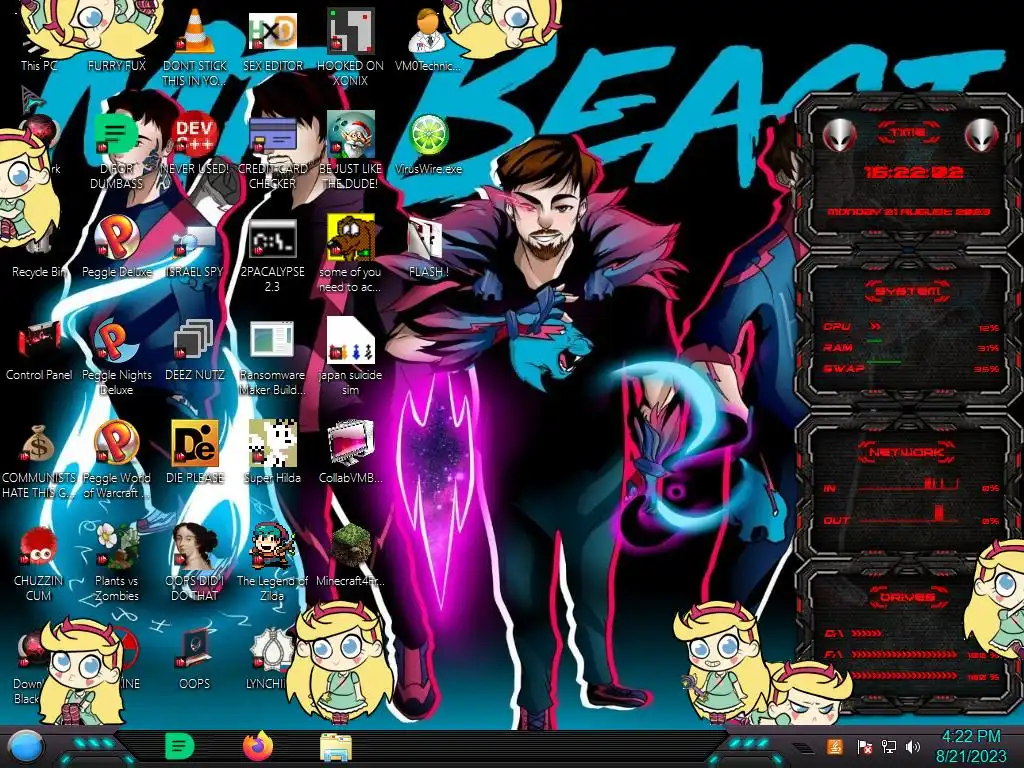Viewport: 1024px width, 768px height.
Task: Click the F:\ drive usage bar
Action: (904, 654)
